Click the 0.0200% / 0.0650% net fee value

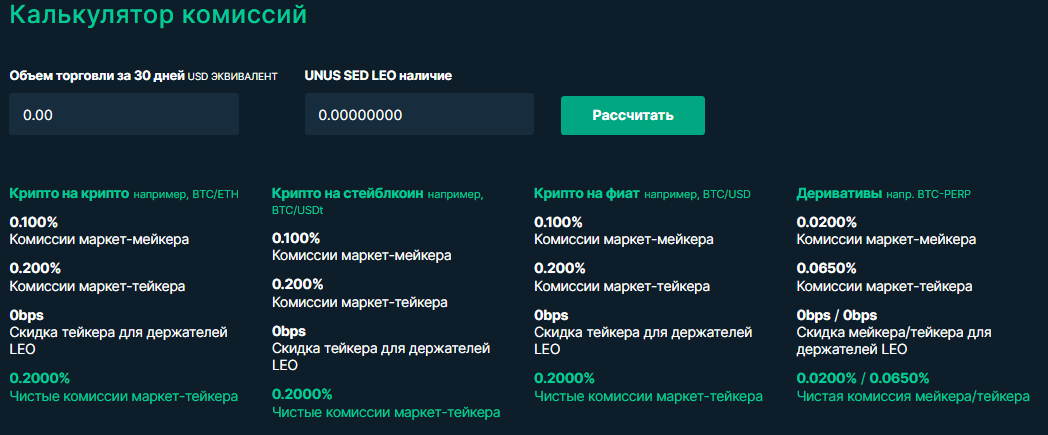[862, 378]
